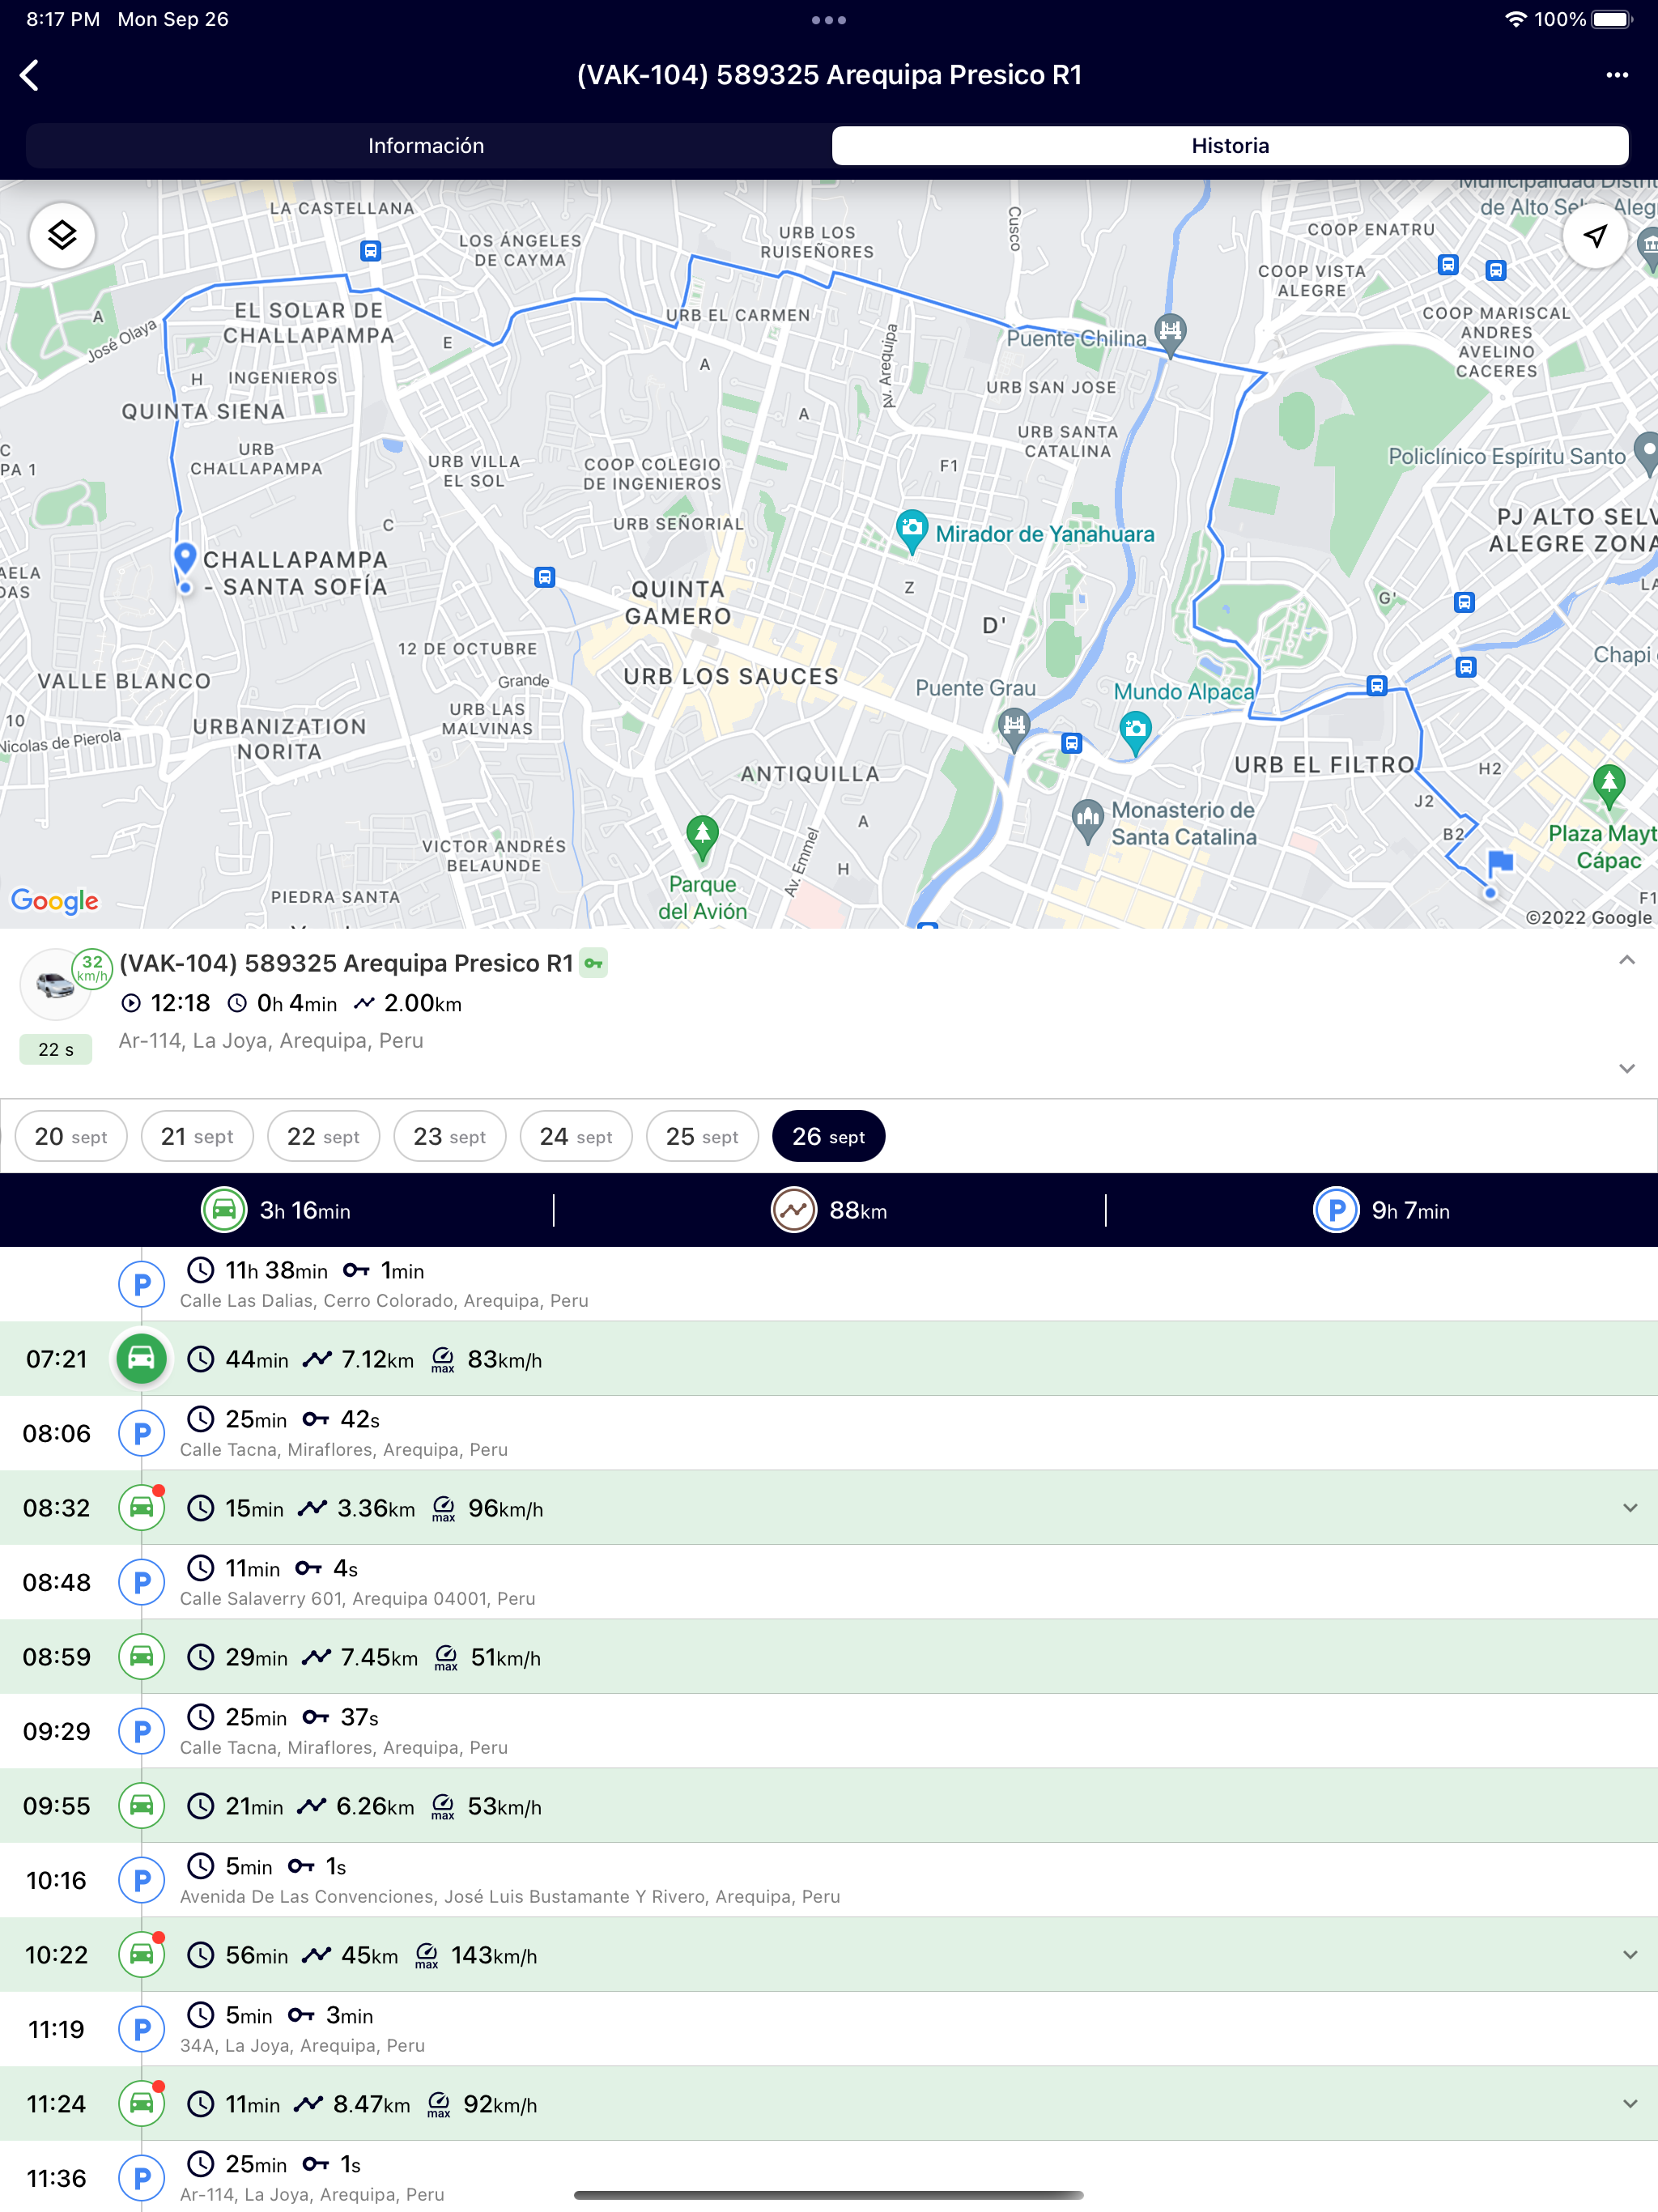Select the 22 sept date chip
The width and height of the screenshot is (1658, 2212).
click(323, 1137)
